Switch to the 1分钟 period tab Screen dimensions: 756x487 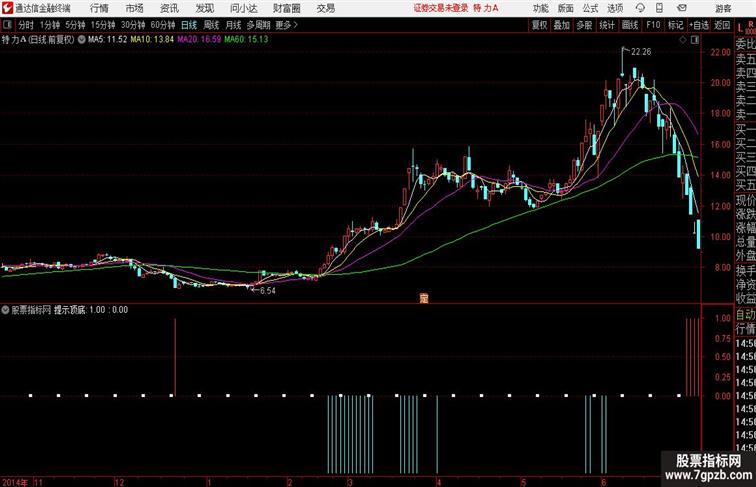[50, 25]
